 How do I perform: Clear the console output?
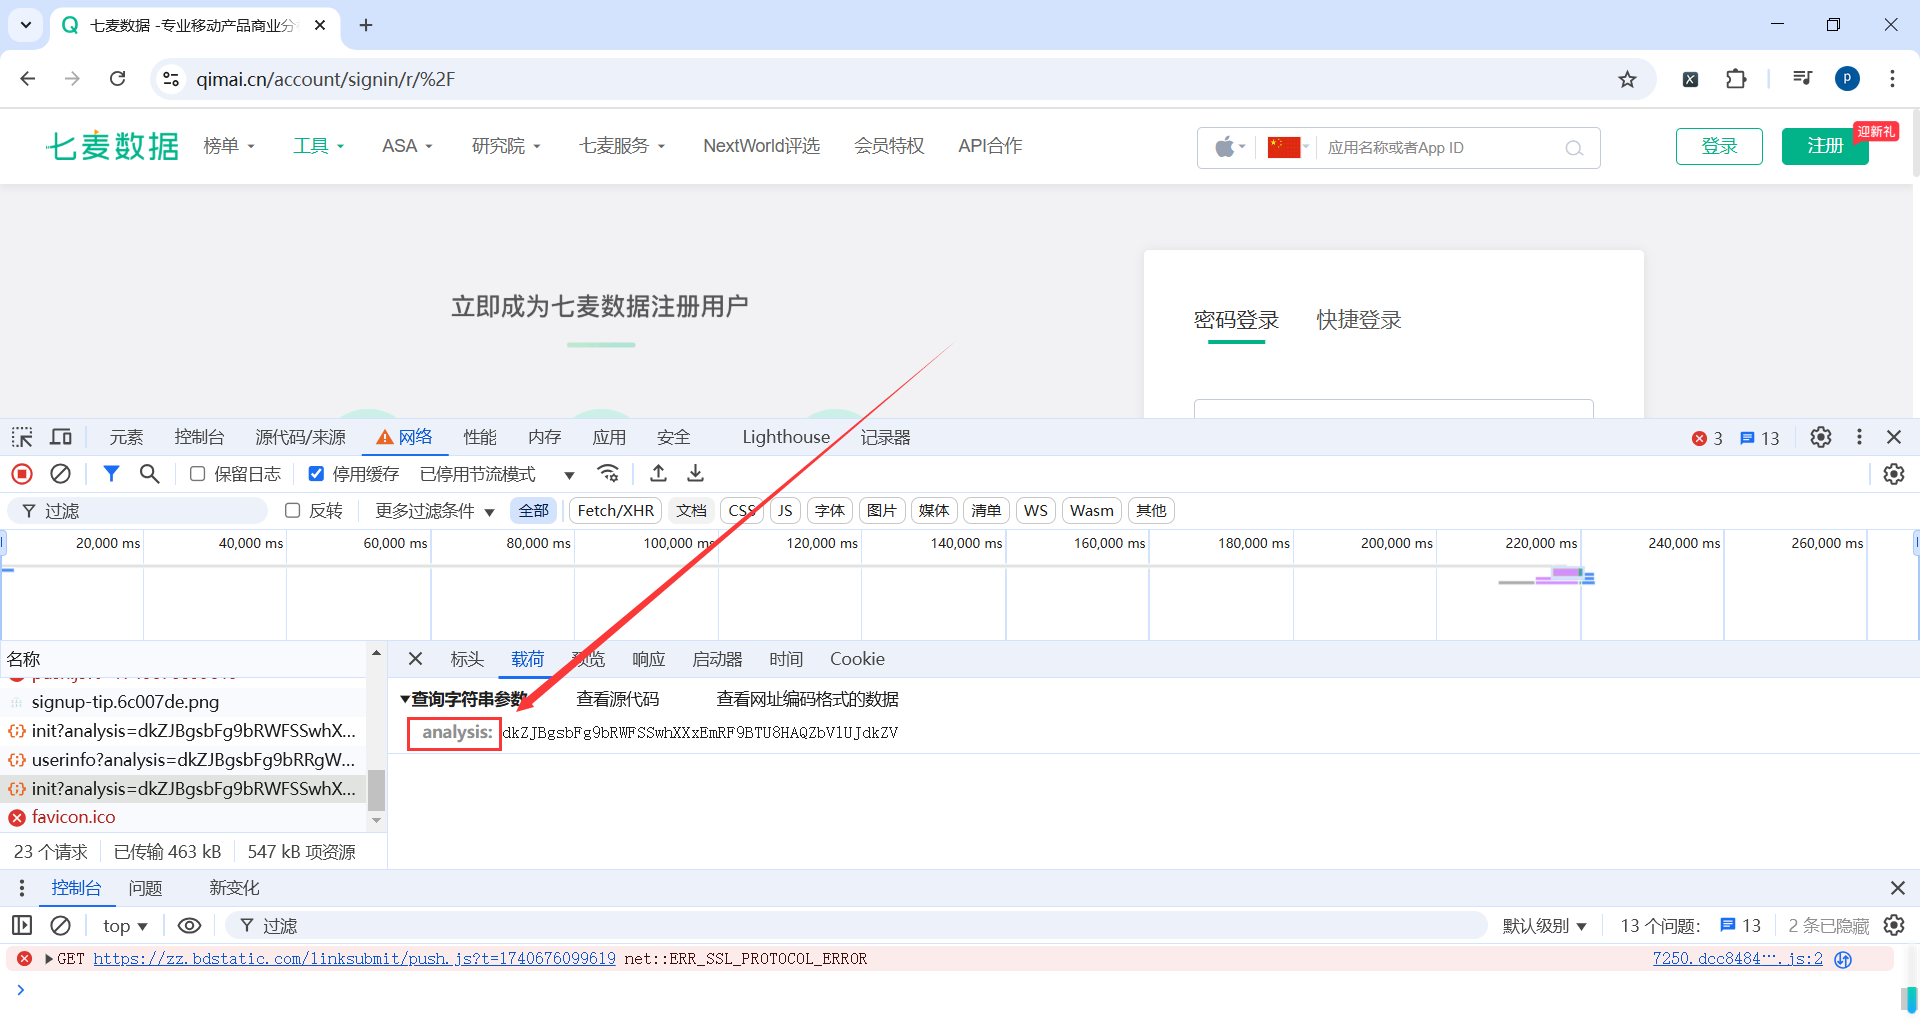61,926
